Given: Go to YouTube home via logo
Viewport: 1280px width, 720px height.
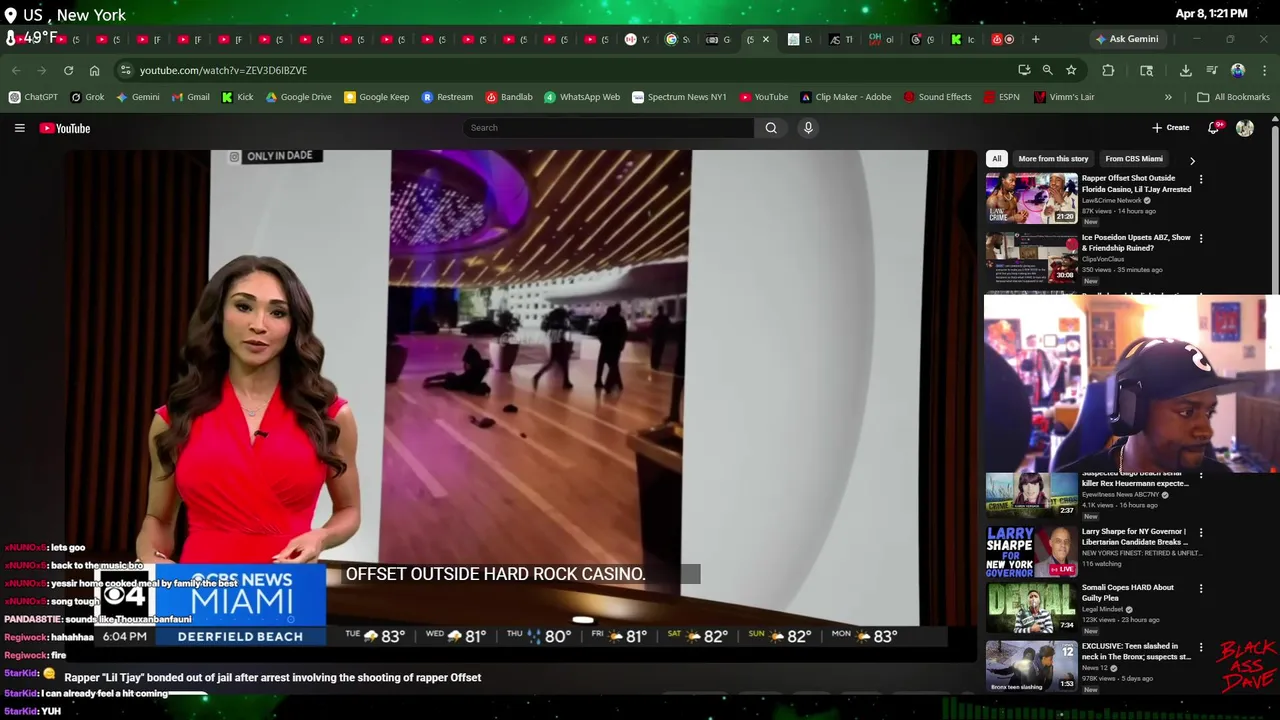Looking at the screenshot, I should click(x=65, y=128).
